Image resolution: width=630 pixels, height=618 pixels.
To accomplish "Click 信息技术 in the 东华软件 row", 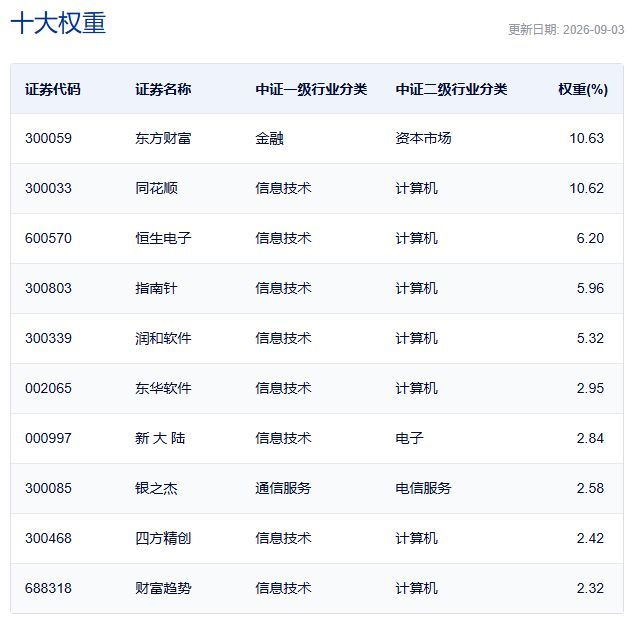I will tap(283, 388).
